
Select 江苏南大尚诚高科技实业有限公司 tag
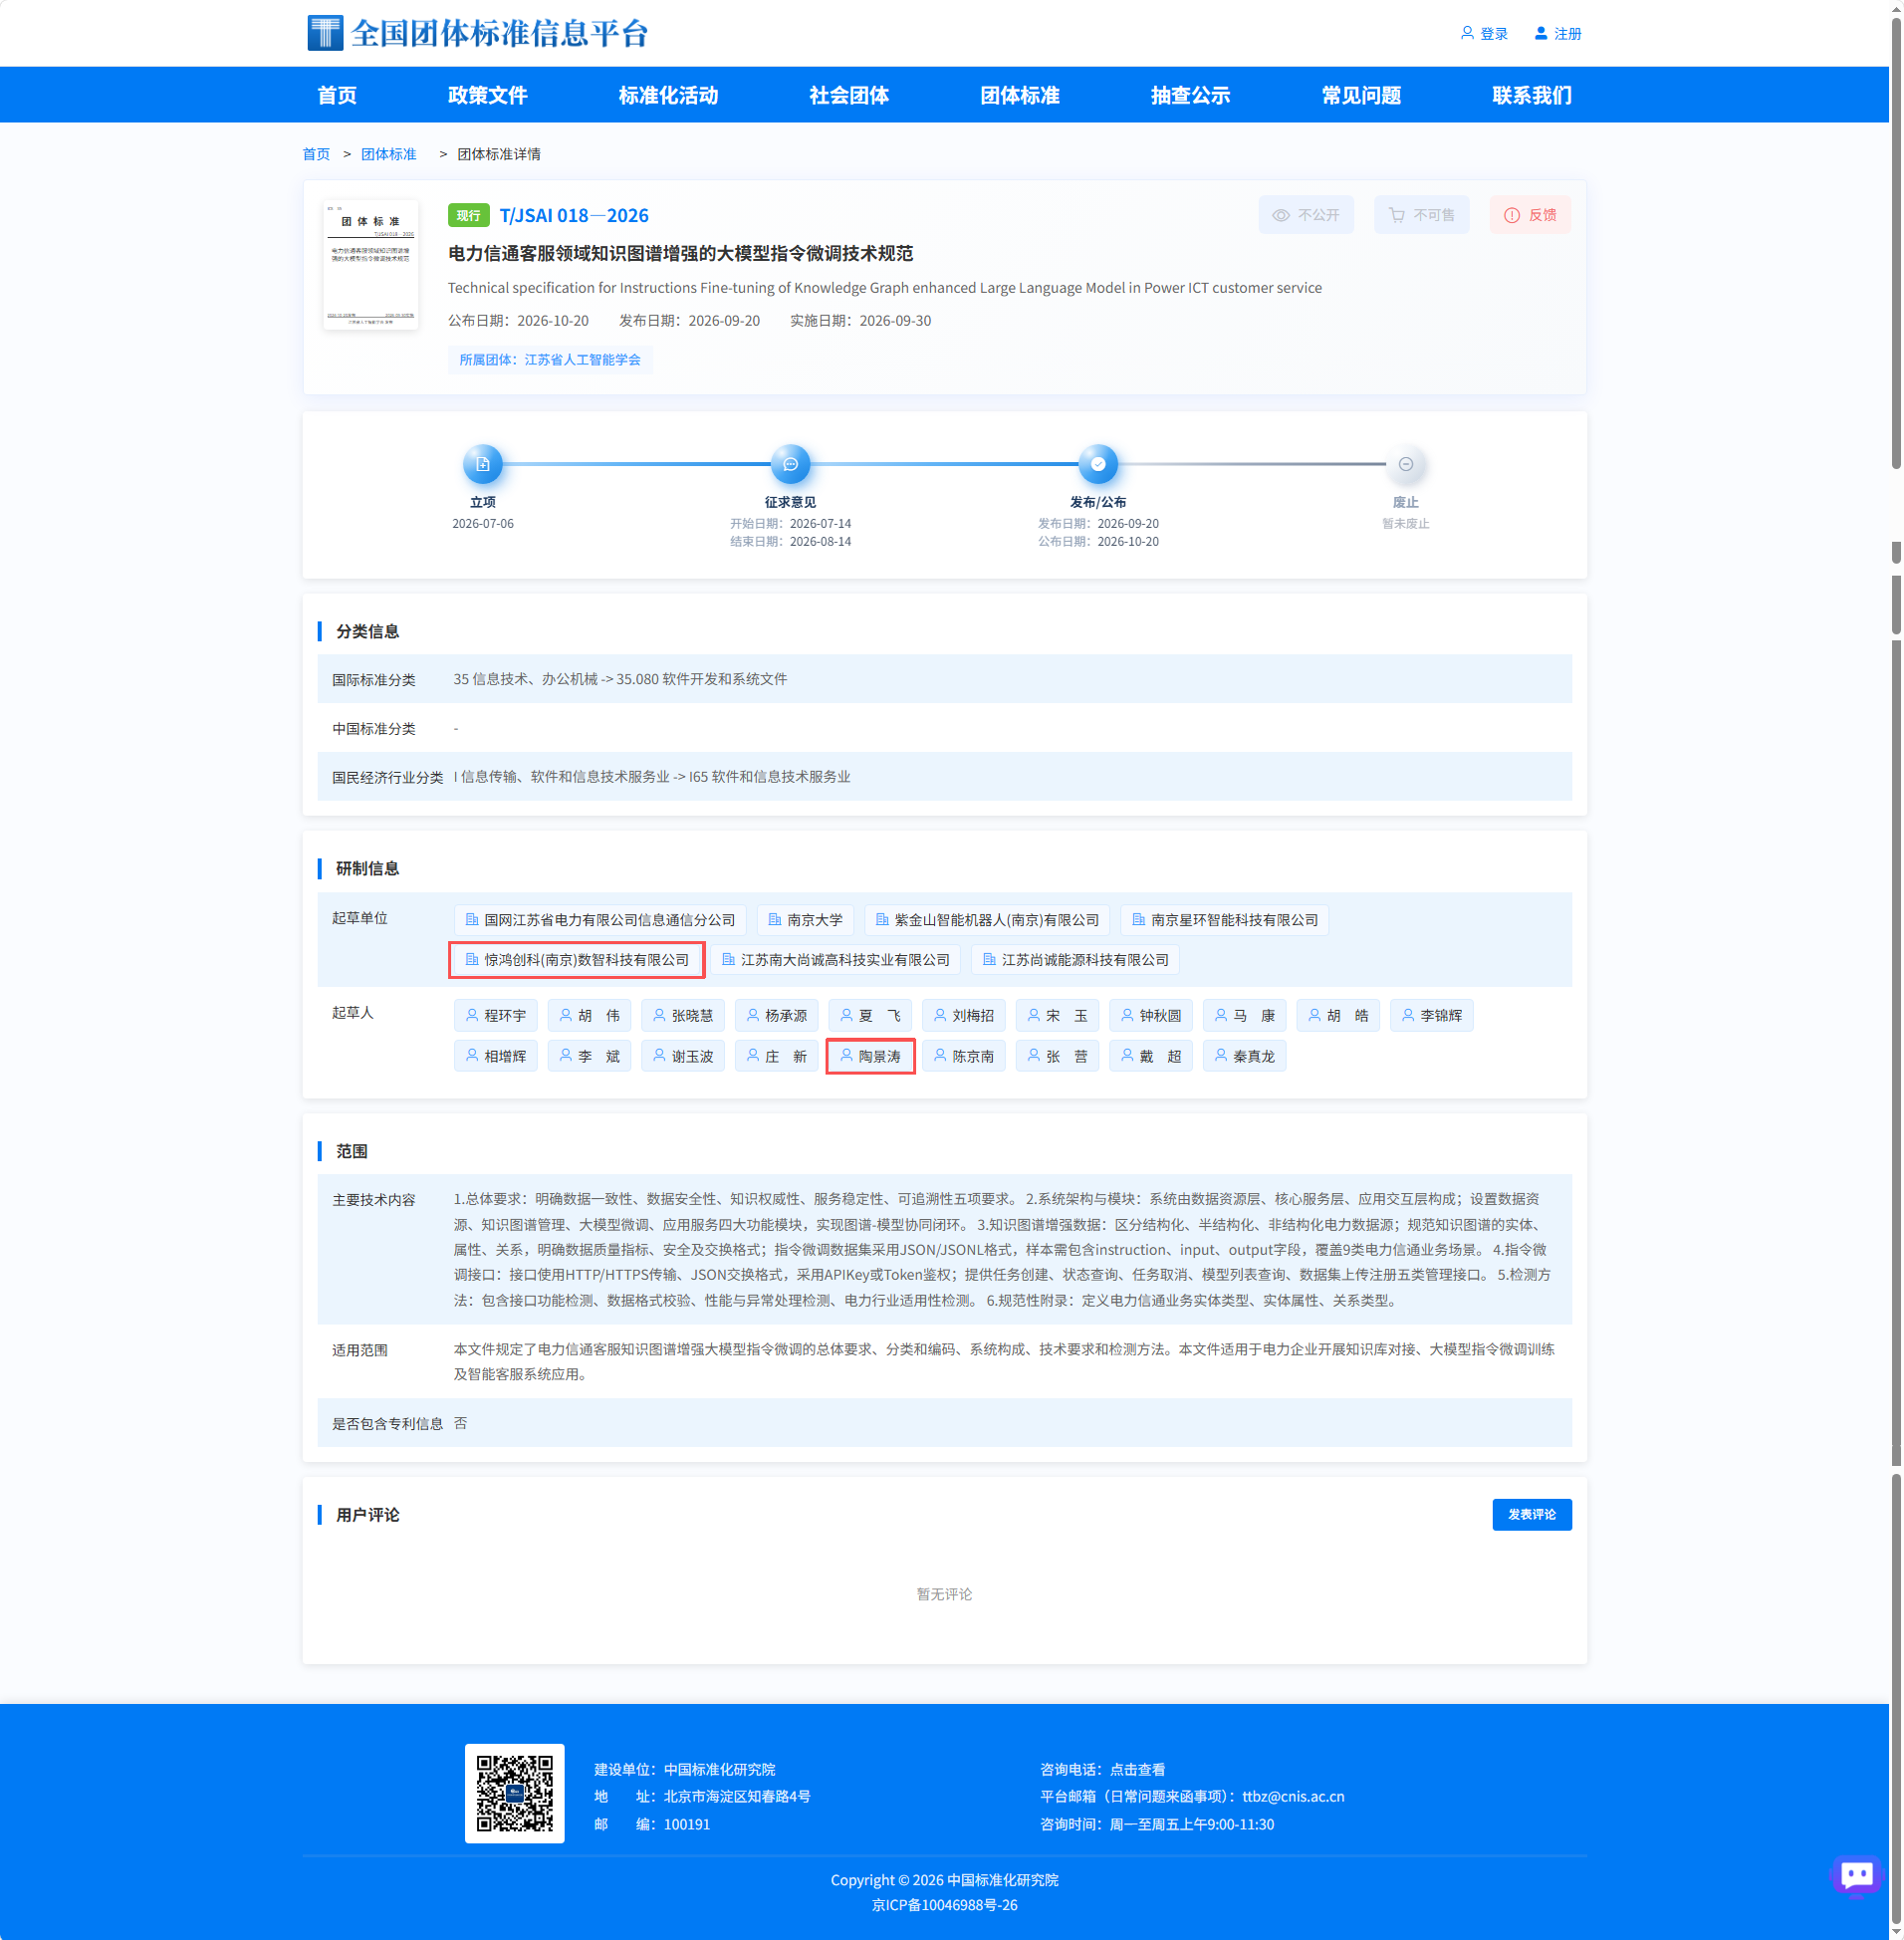(x=836, y=960)
